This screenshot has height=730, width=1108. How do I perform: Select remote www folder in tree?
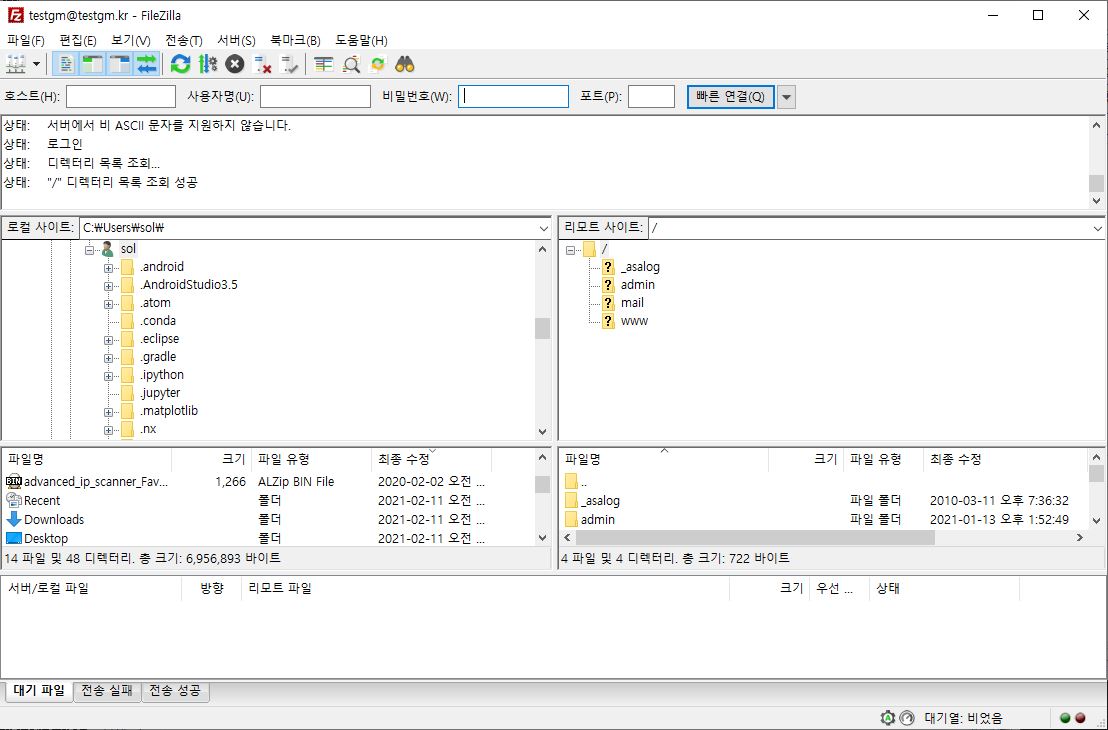(634, 321)
